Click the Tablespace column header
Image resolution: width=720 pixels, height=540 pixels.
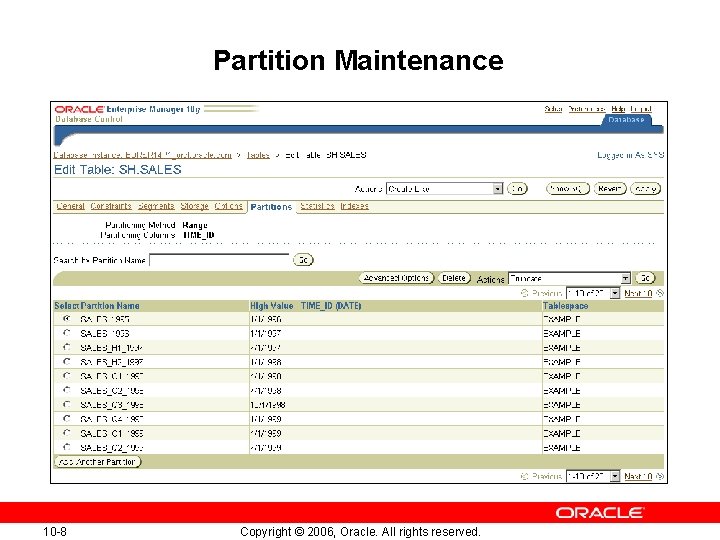[x=565, y=306]
